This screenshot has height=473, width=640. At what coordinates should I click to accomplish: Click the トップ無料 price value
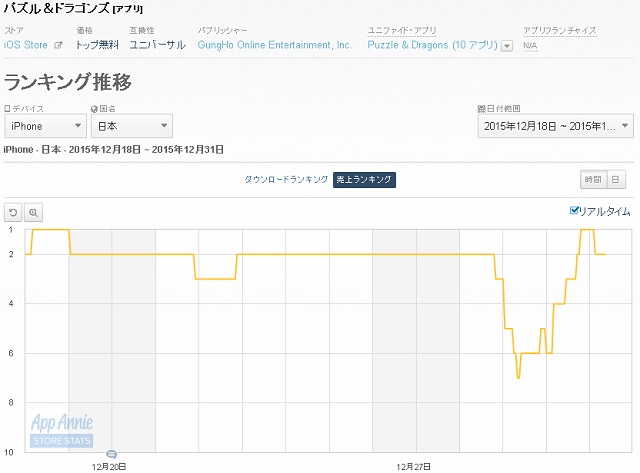pos(97,45)
